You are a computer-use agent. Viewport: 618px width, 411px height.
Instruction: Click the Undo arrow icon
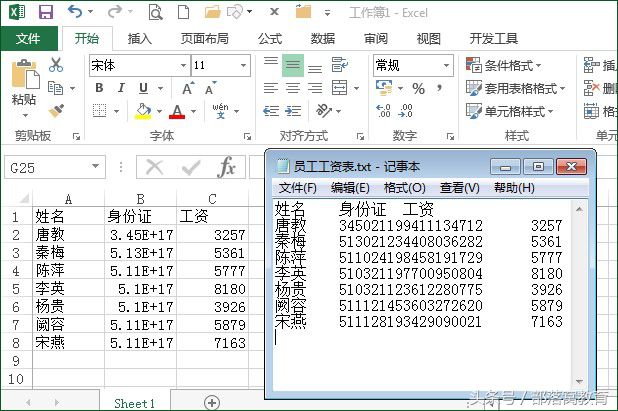pos(75,12)
